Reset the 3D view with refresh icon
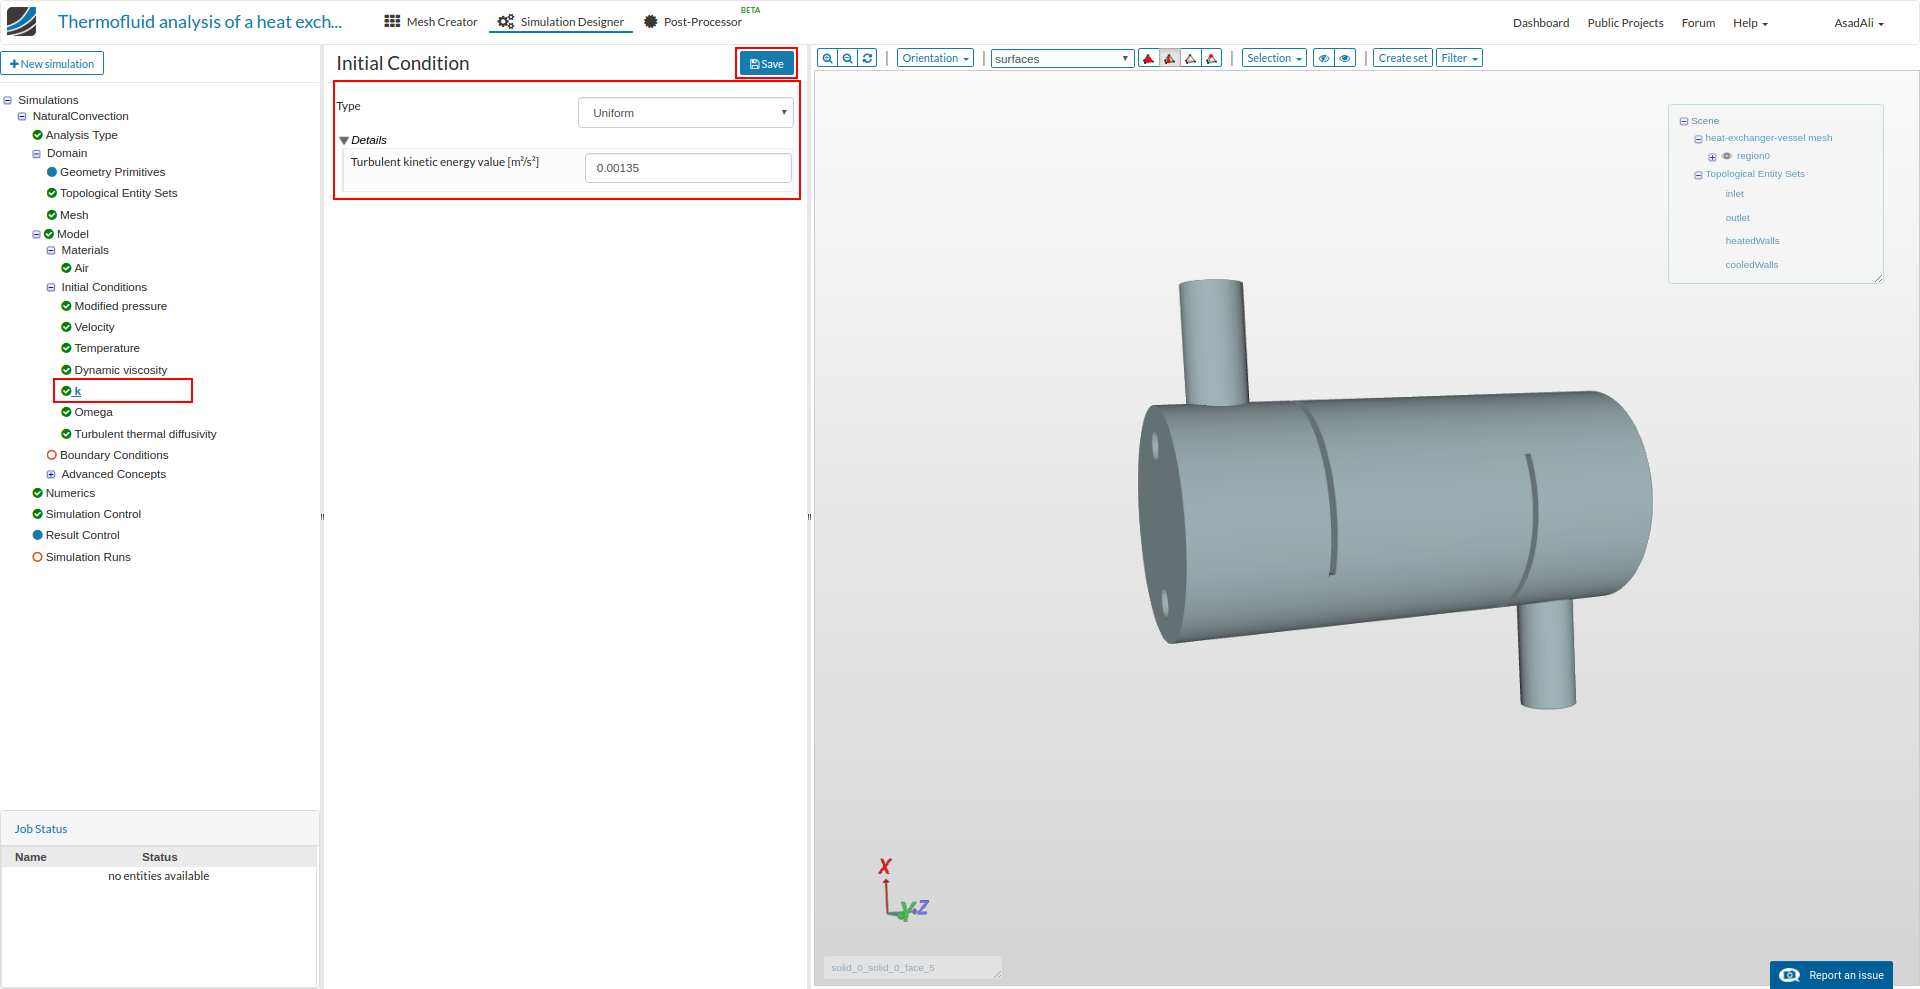Image resolution: width=1920 pixels, height=989 pixels. (x=868, y=58)
